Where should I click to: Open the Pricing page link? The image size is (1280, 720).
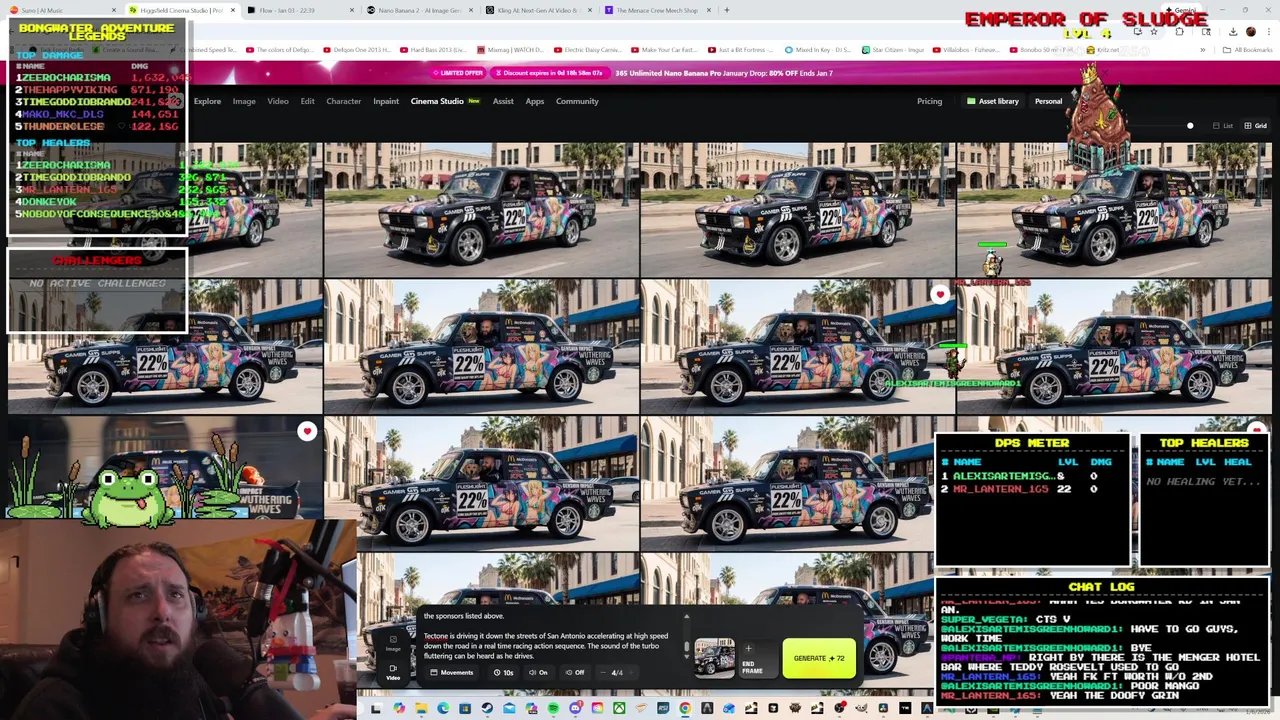point(929,101)
